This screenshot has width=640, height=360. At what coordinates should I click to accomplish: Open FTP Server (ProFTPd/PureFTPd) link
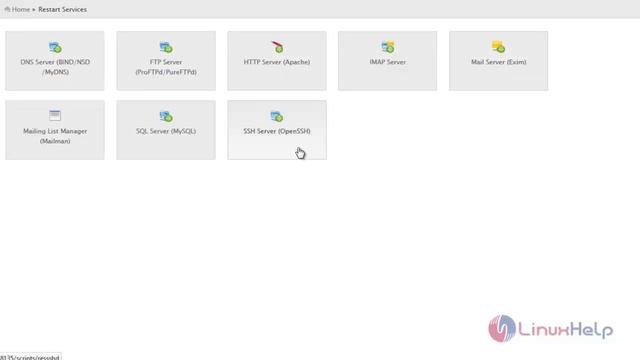[166, 67]
